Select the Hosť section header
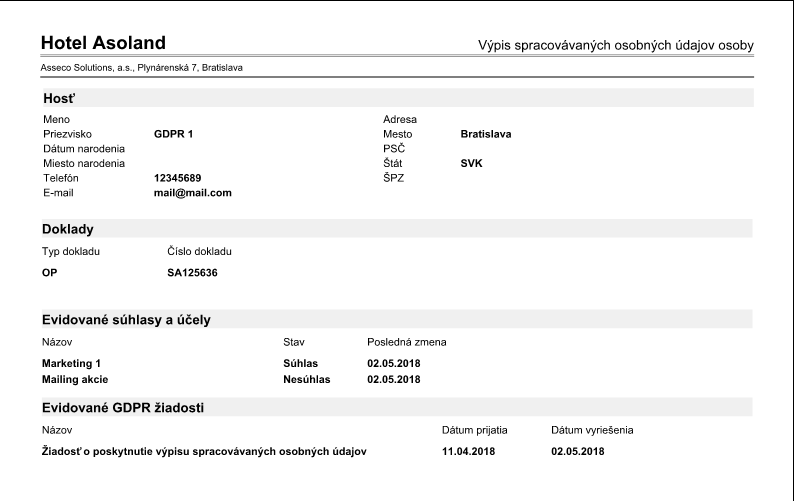 pos(60,98)
